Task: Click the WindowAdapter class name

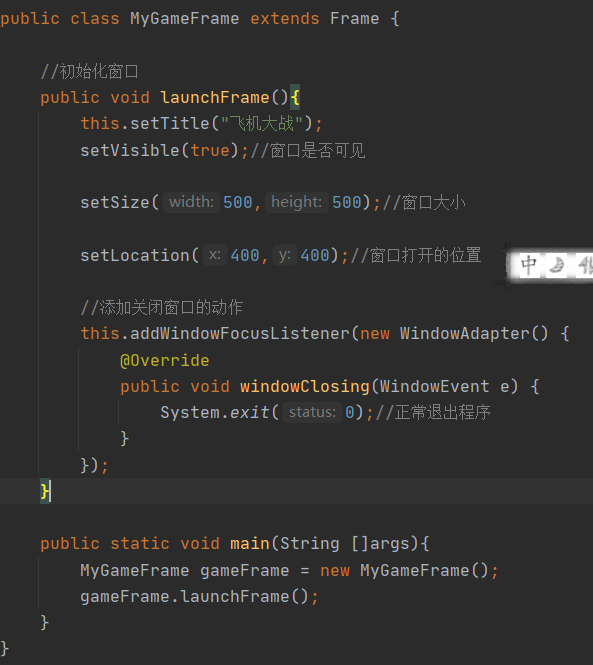Action: 464,333
